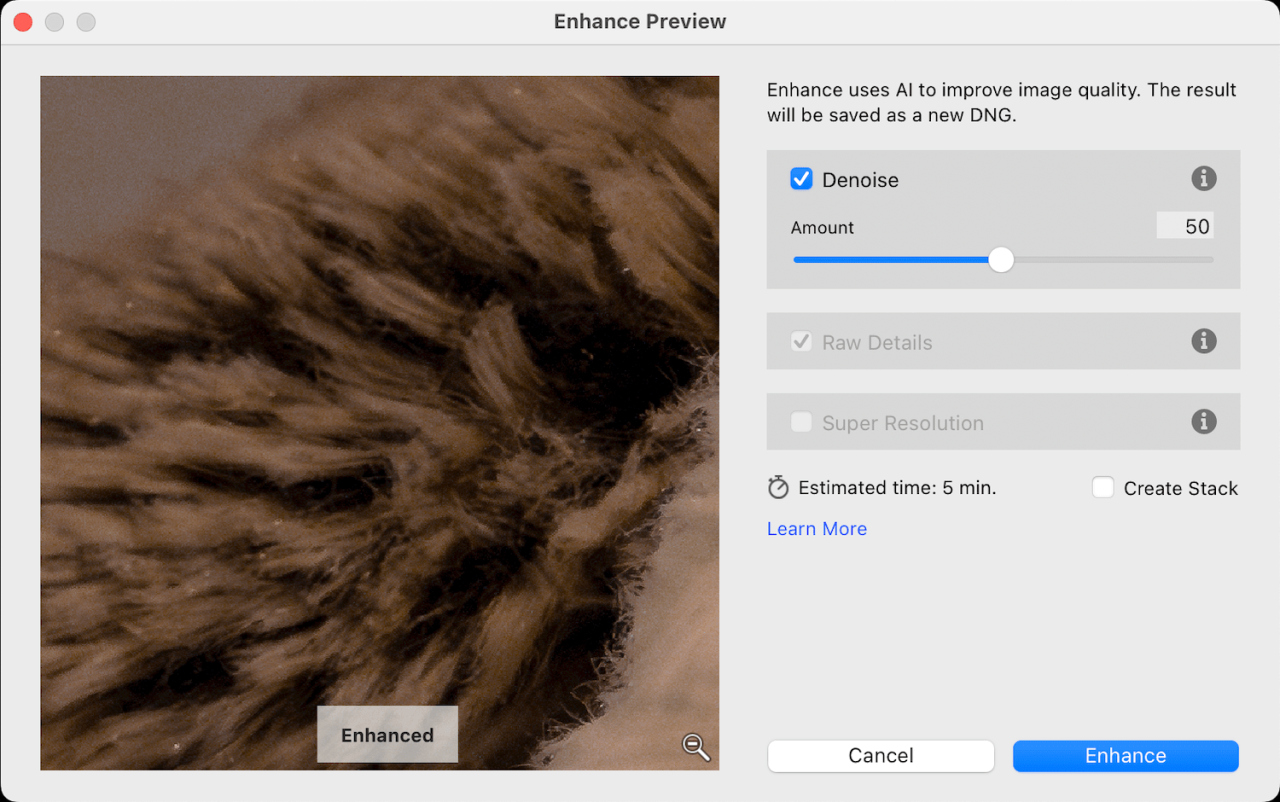The image size is (1280, 802).
Task: Open the Learn More link
Action: pyautogui.click(x=817, y=529)
